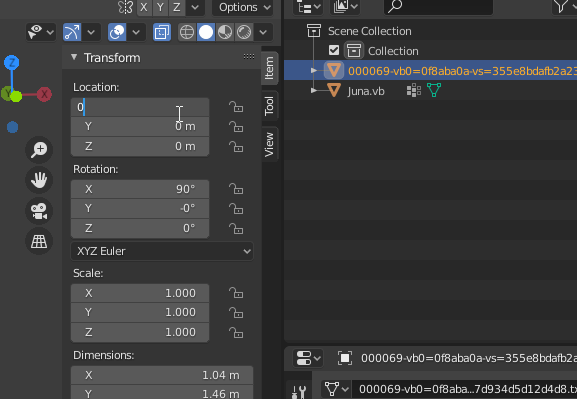Viewport: 577px width, 399px height.
Task: Open the XYZ Euler rotation mode dropdown
Action: 162,251
